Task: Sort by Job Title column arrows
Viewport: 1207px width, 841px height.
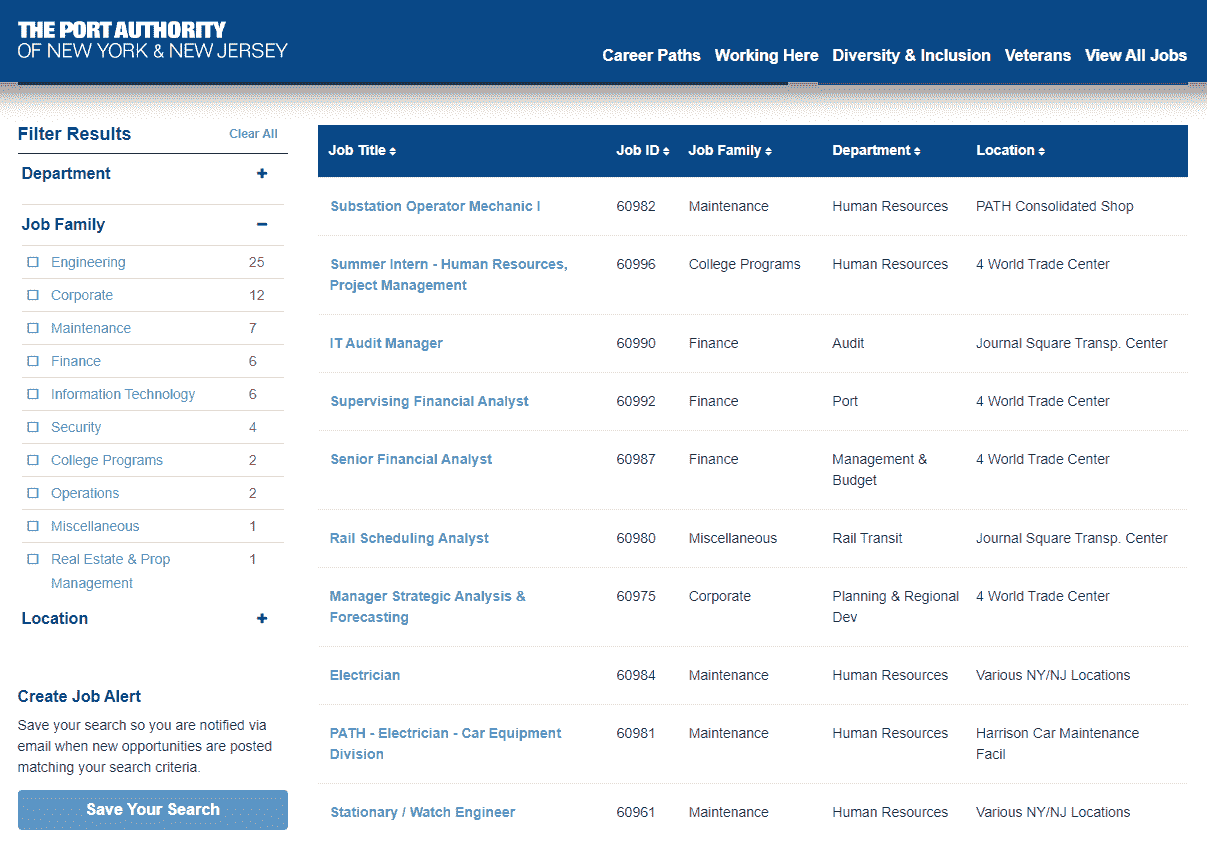Action: coord(393,151)
